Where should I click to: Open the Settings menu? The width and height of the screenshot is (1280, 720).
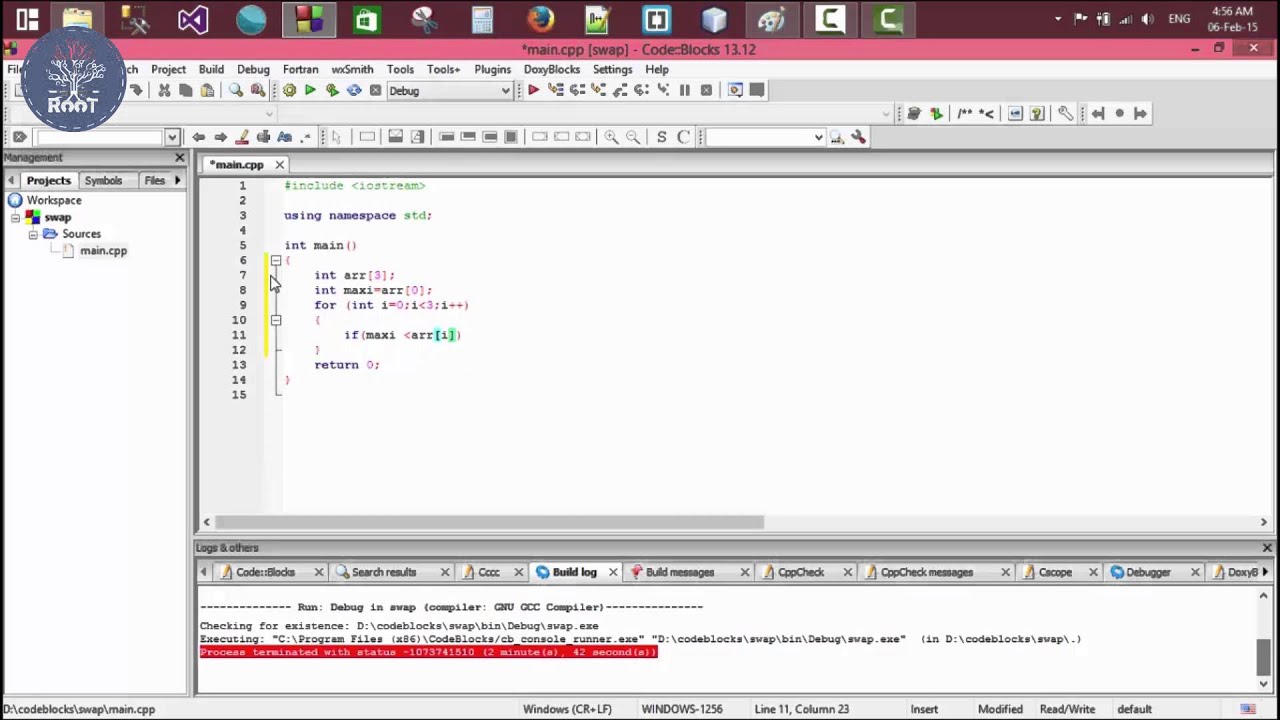tap(612, 69)
